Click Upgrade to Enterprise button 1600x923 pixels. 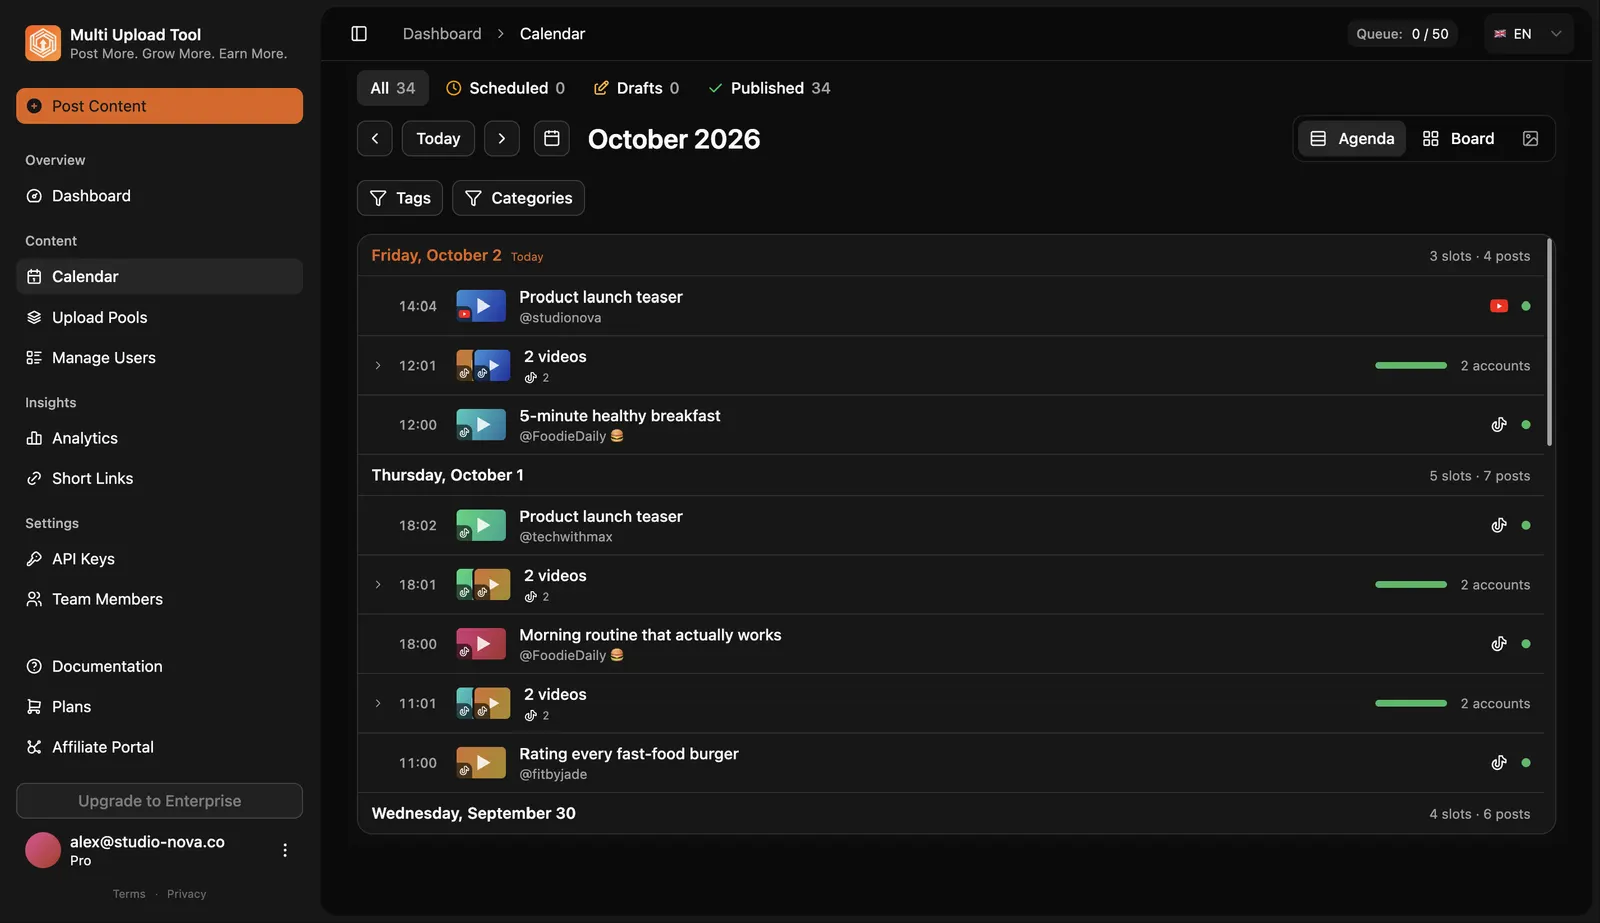159,801
